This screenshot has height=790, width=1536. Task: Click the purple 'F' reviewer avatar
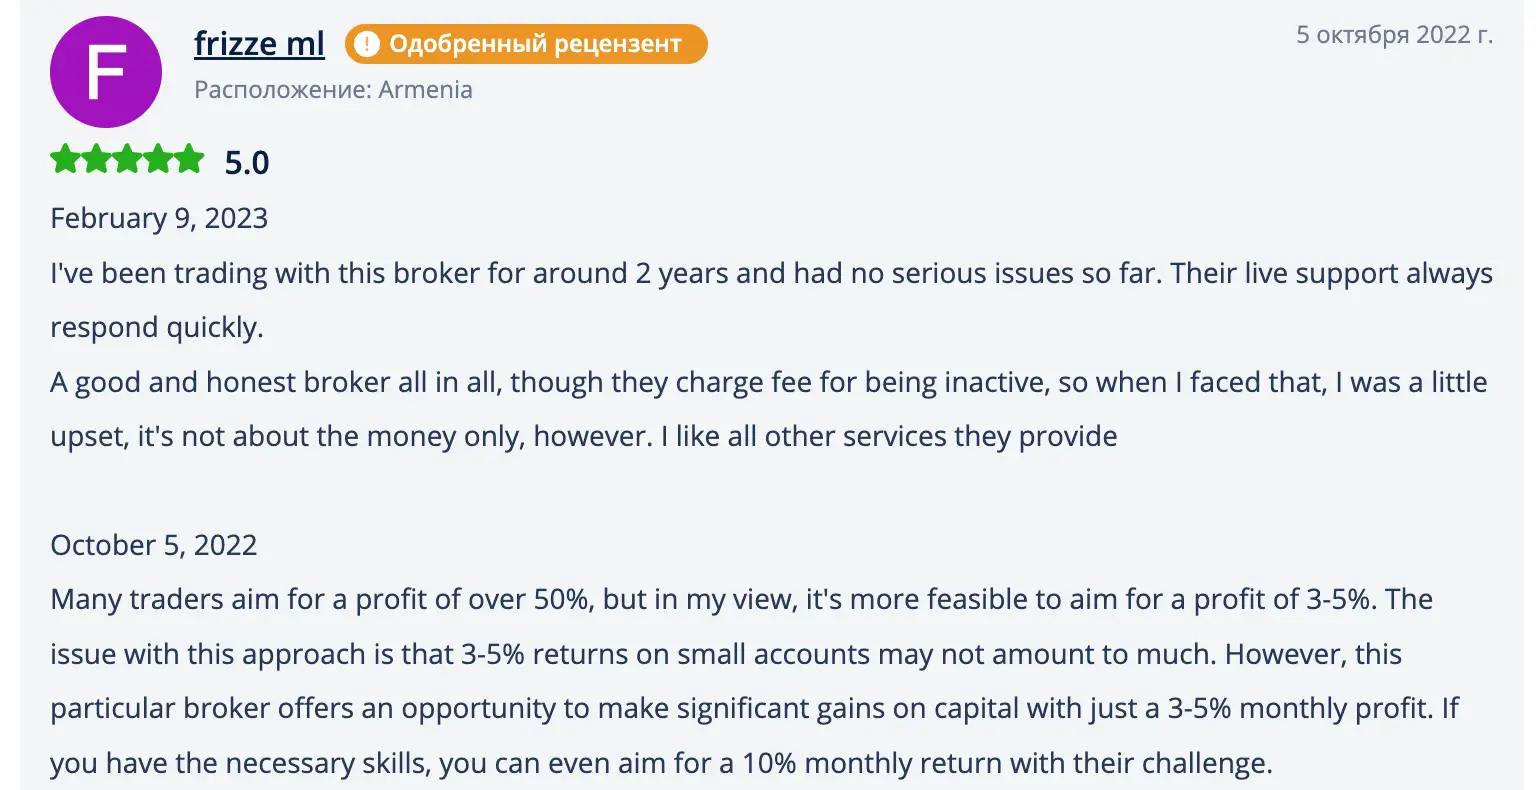105,71
